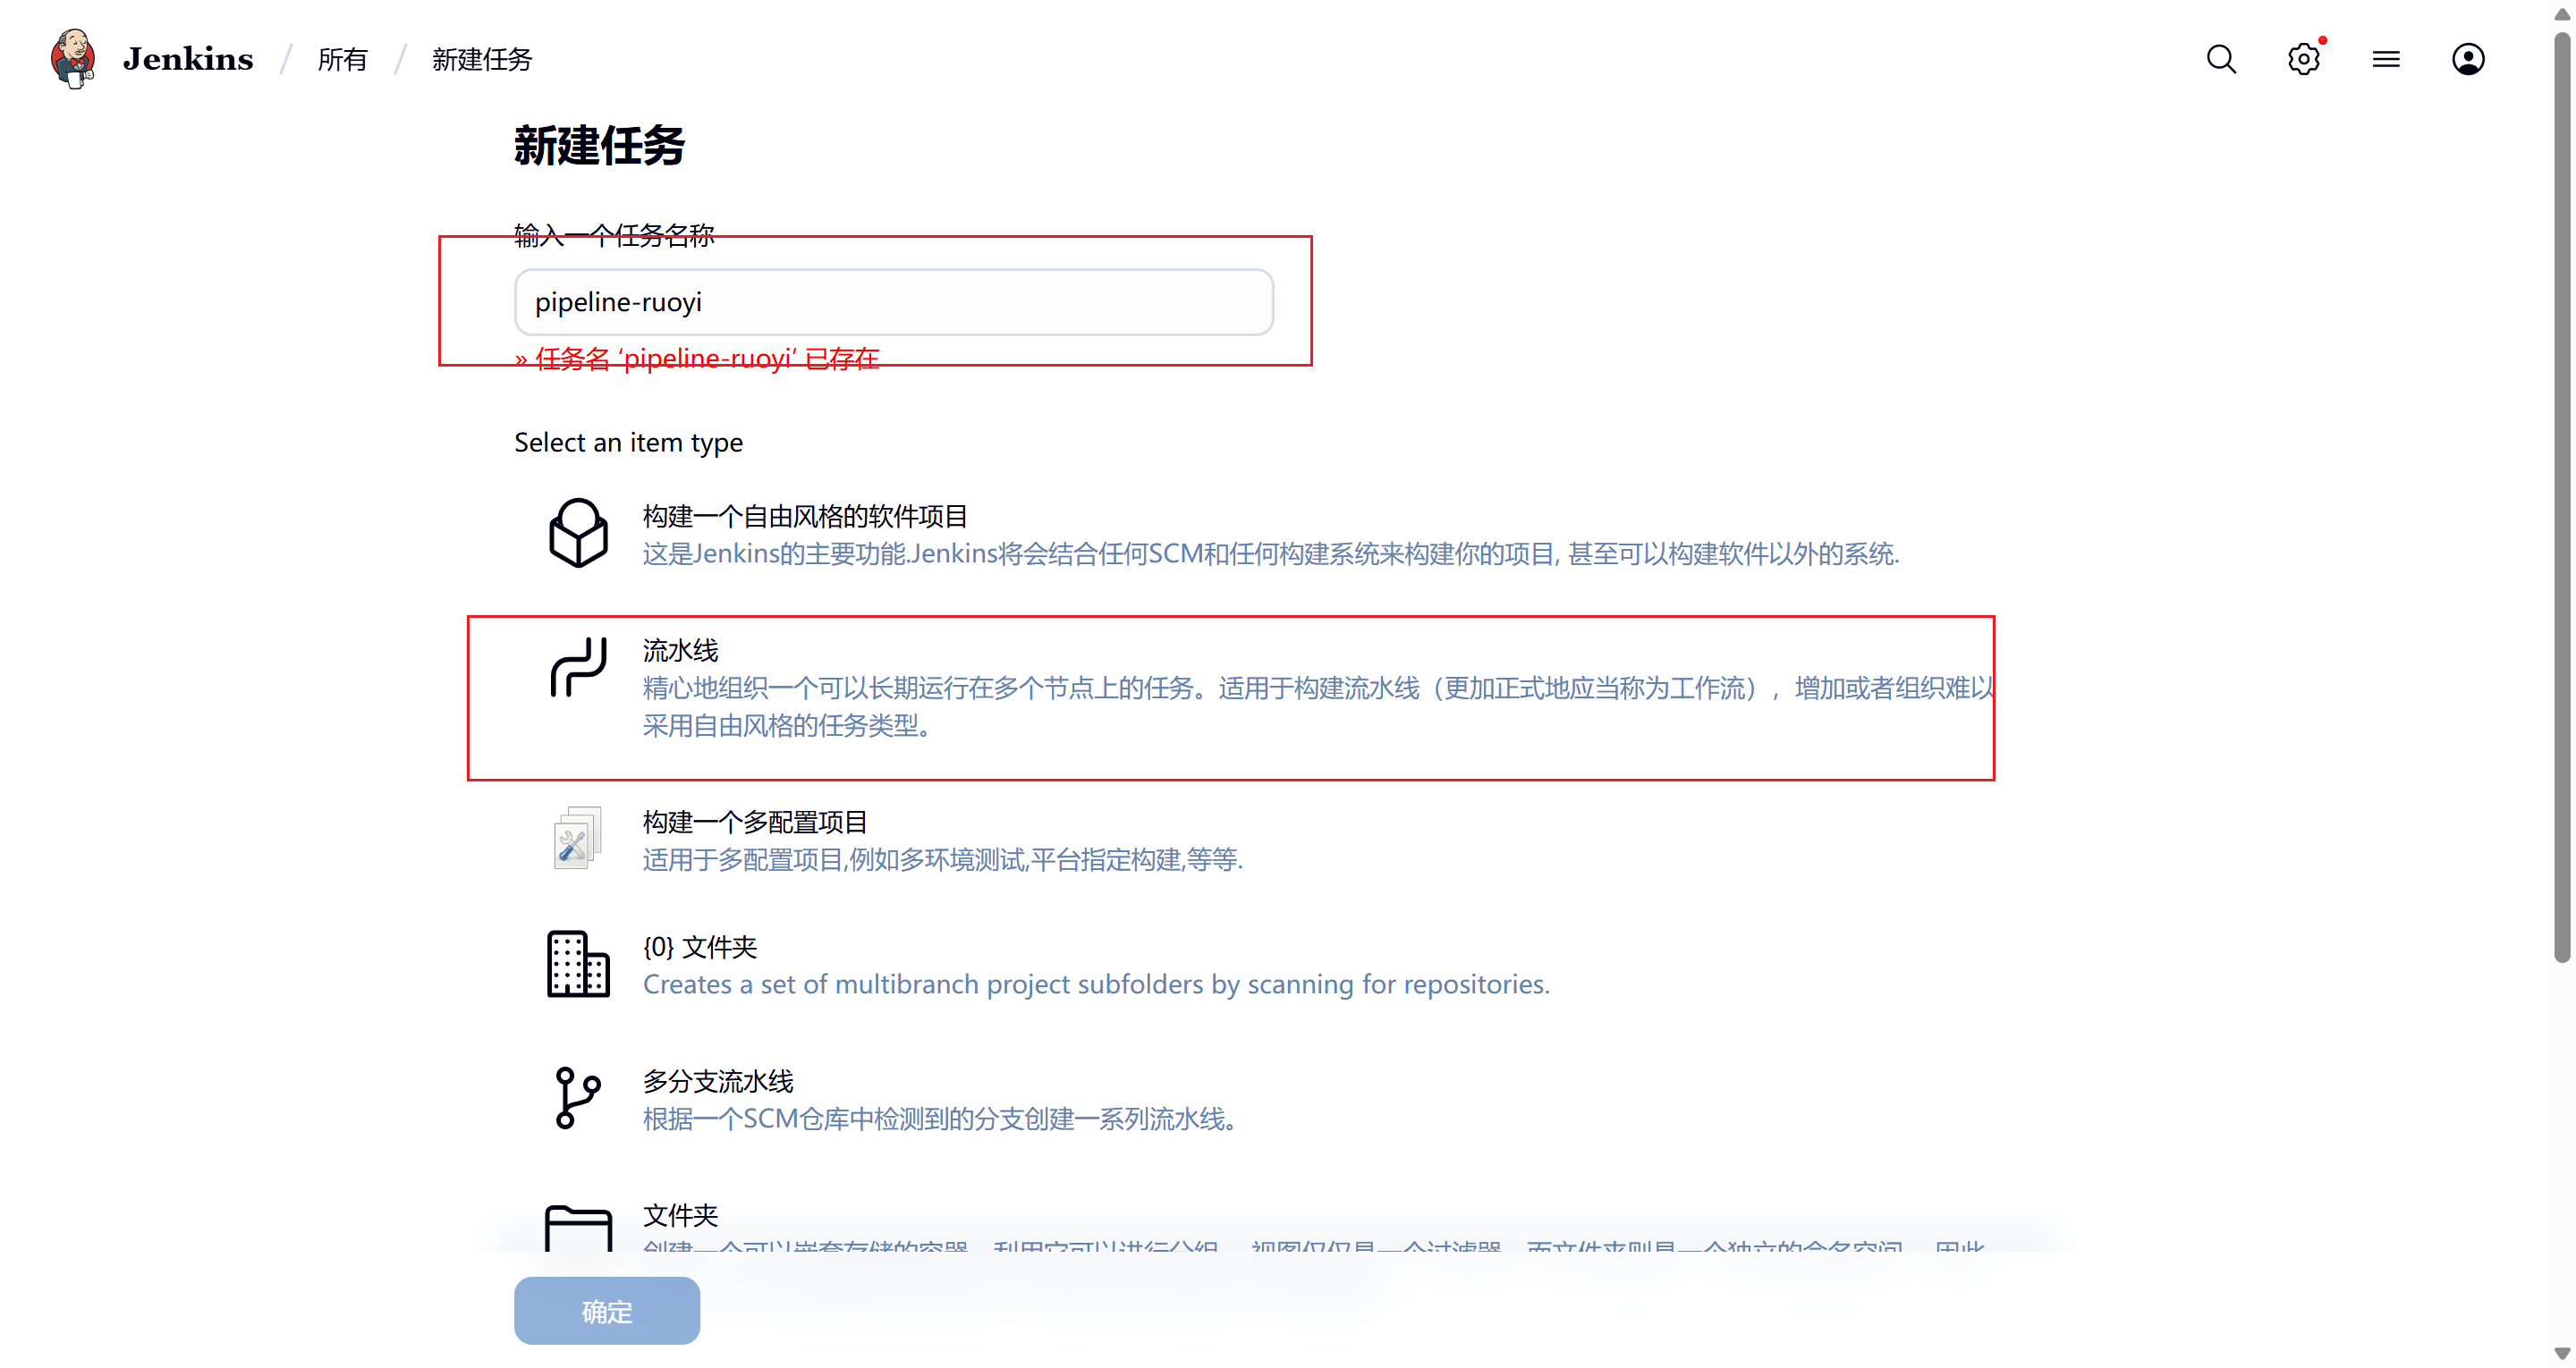Choose 多分支流水线 item type
This screenshot has height=1368, width=2576.
tap(718, 1081)
